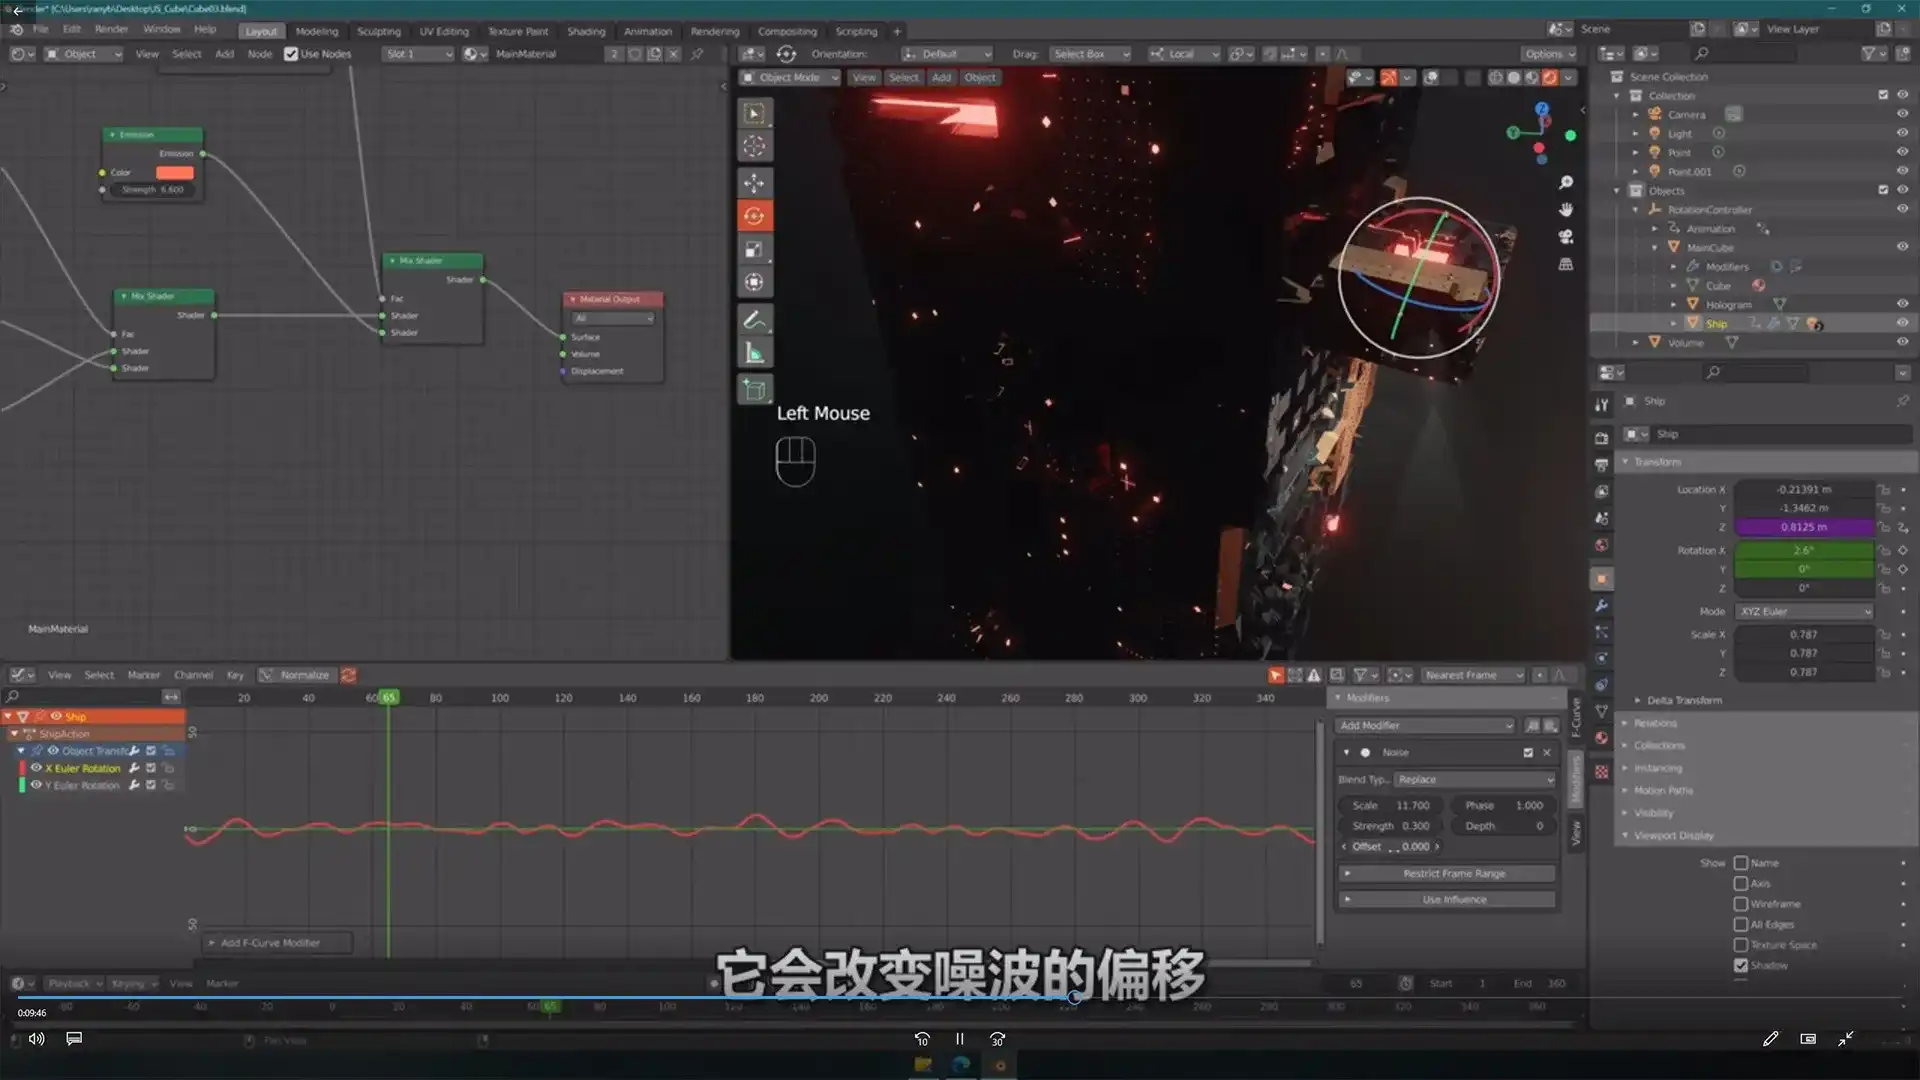Image resolution: width=1920 pixels, height=1080 pixels.
Task: Select the Annotate tool
Action: coord(754,319)
